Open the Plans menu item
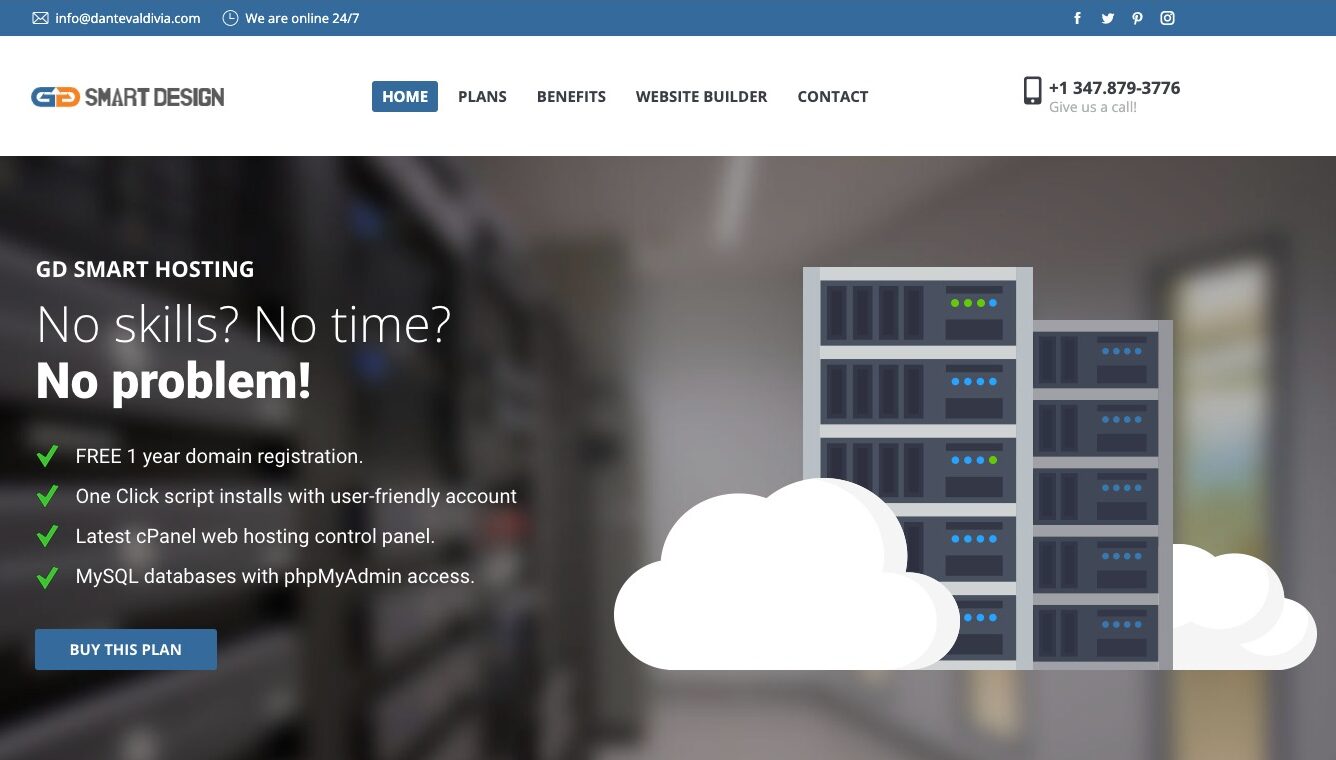This screenshot has width=1336, height=760. (x=482, y=97)
